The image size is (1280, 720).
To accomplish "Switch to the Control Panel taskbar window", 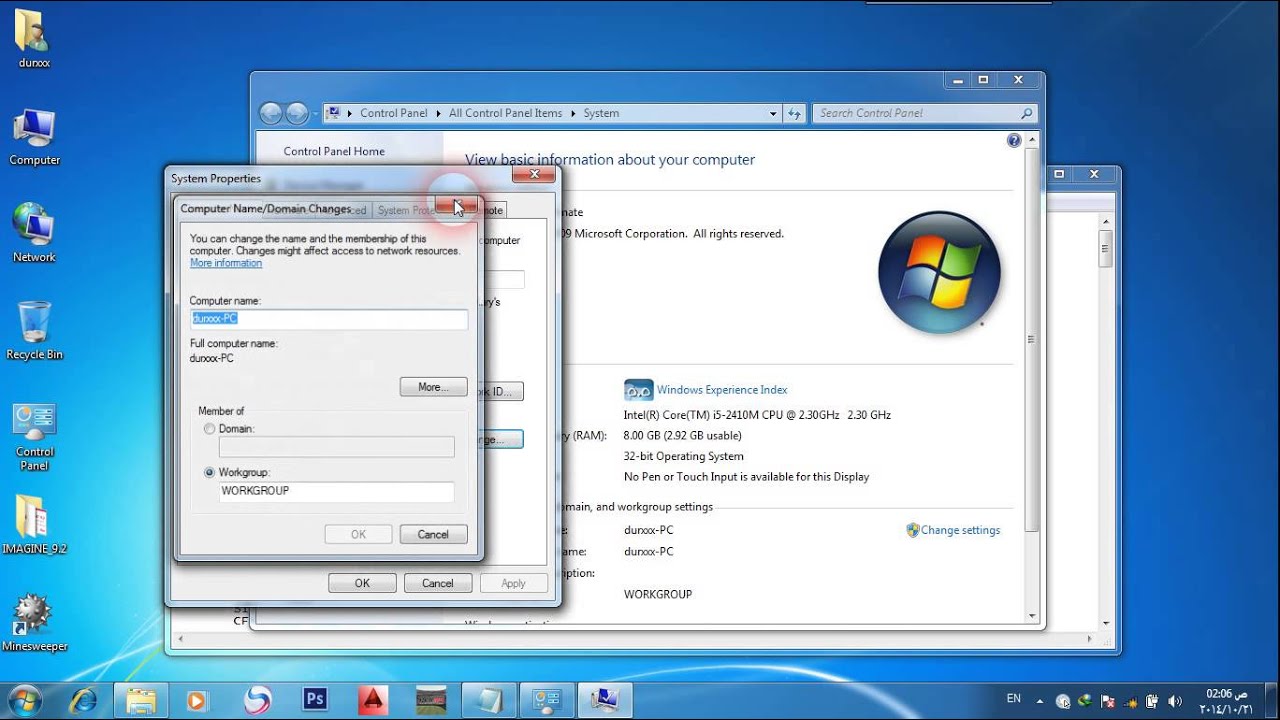I will coord(548,699).
